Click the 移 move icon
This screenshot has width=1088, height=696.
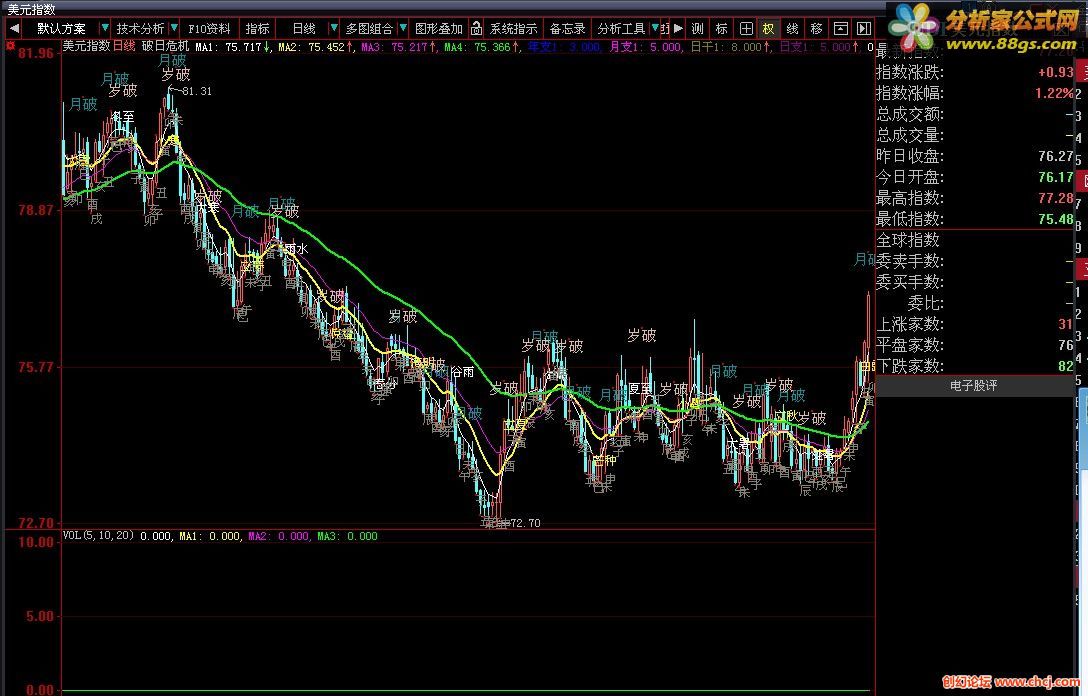[x=817, y=28]
